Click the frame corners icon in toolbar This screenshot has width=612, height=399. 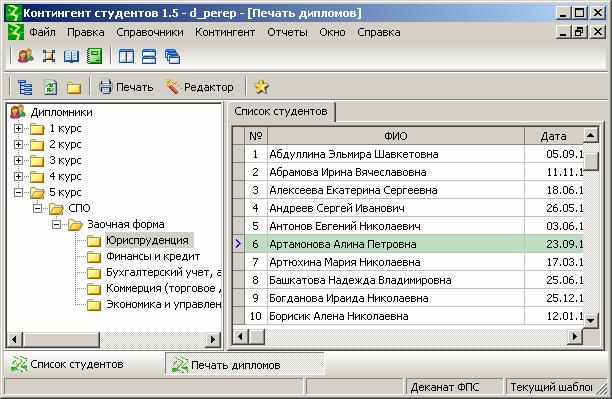coord(48,56)
